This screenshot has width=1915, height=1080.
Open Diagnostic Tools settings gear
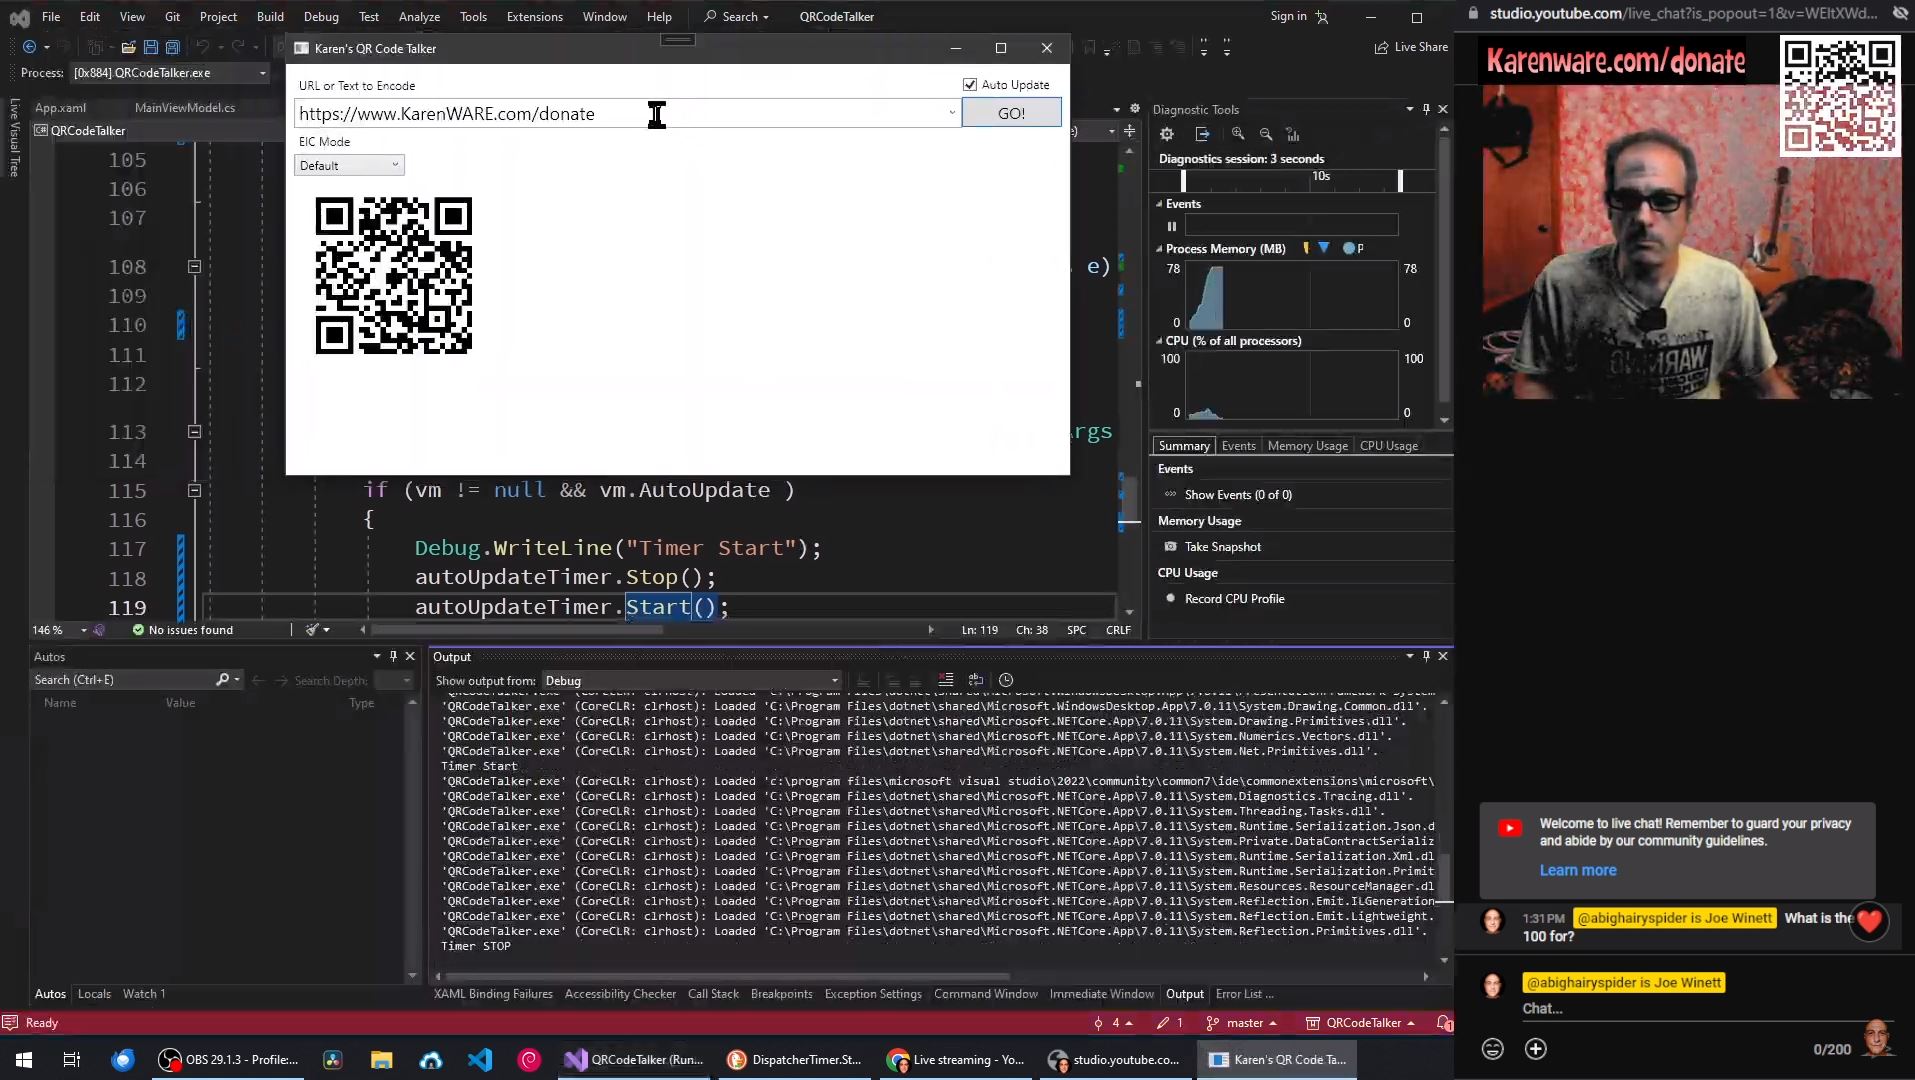pos(1166,133)
